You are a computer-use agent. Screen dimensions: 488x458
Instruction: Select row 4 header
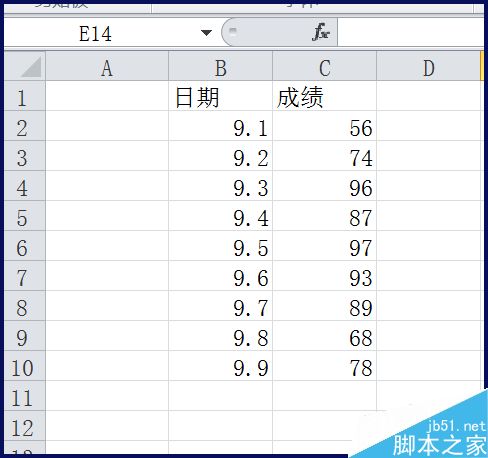[25, 186]
